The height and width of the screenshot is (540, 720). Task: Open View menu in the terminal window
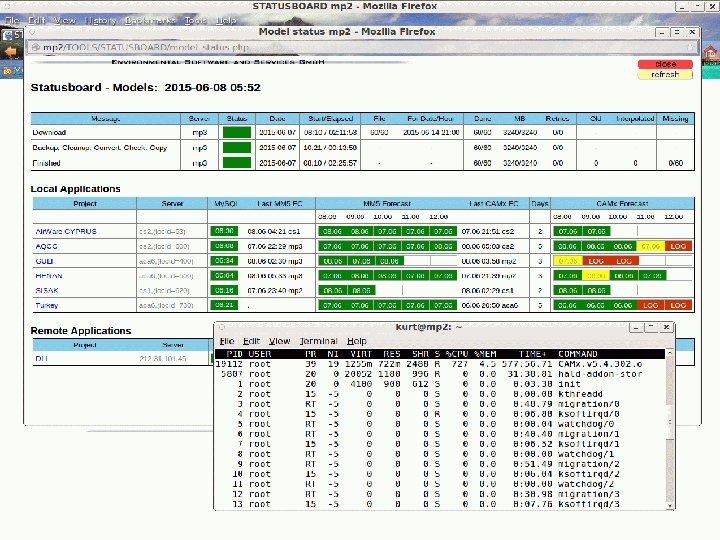point(279,341)
